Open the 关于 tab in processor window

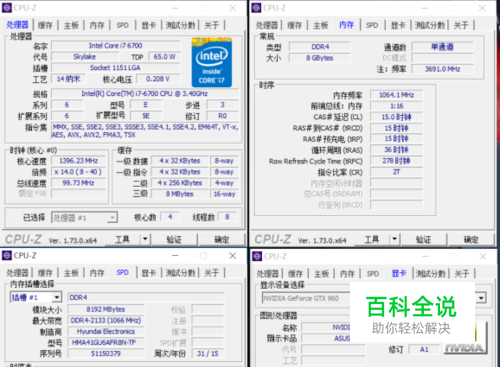pos(211,25)
